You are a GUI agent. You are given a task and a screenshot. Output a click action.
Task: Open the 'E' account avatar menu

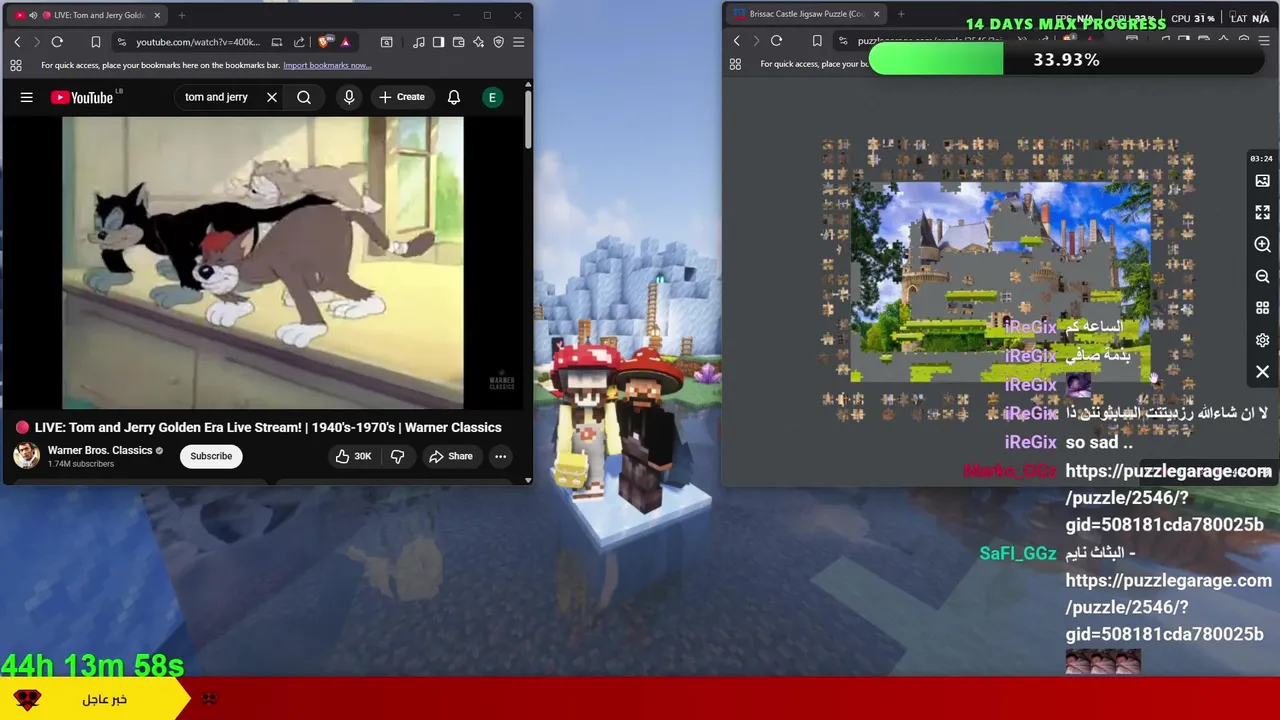click(492, 97)
